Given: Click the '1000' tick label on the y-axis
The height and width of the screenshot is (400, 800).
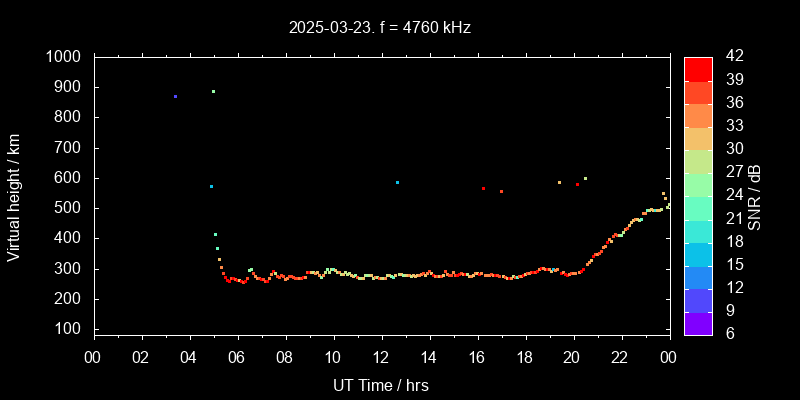Looking at the screenshot, I should click(x=64, y=57).
